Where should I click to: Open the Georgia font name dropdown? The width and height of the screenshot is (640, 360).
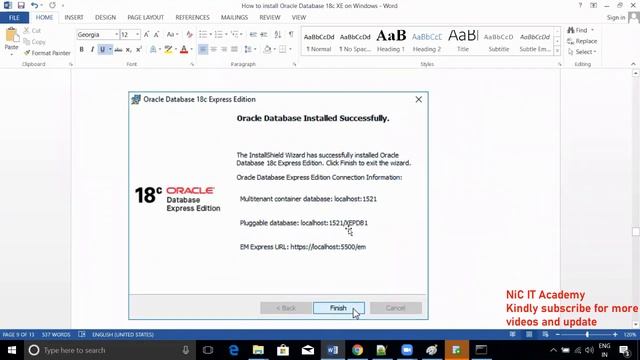coord(116,35)
